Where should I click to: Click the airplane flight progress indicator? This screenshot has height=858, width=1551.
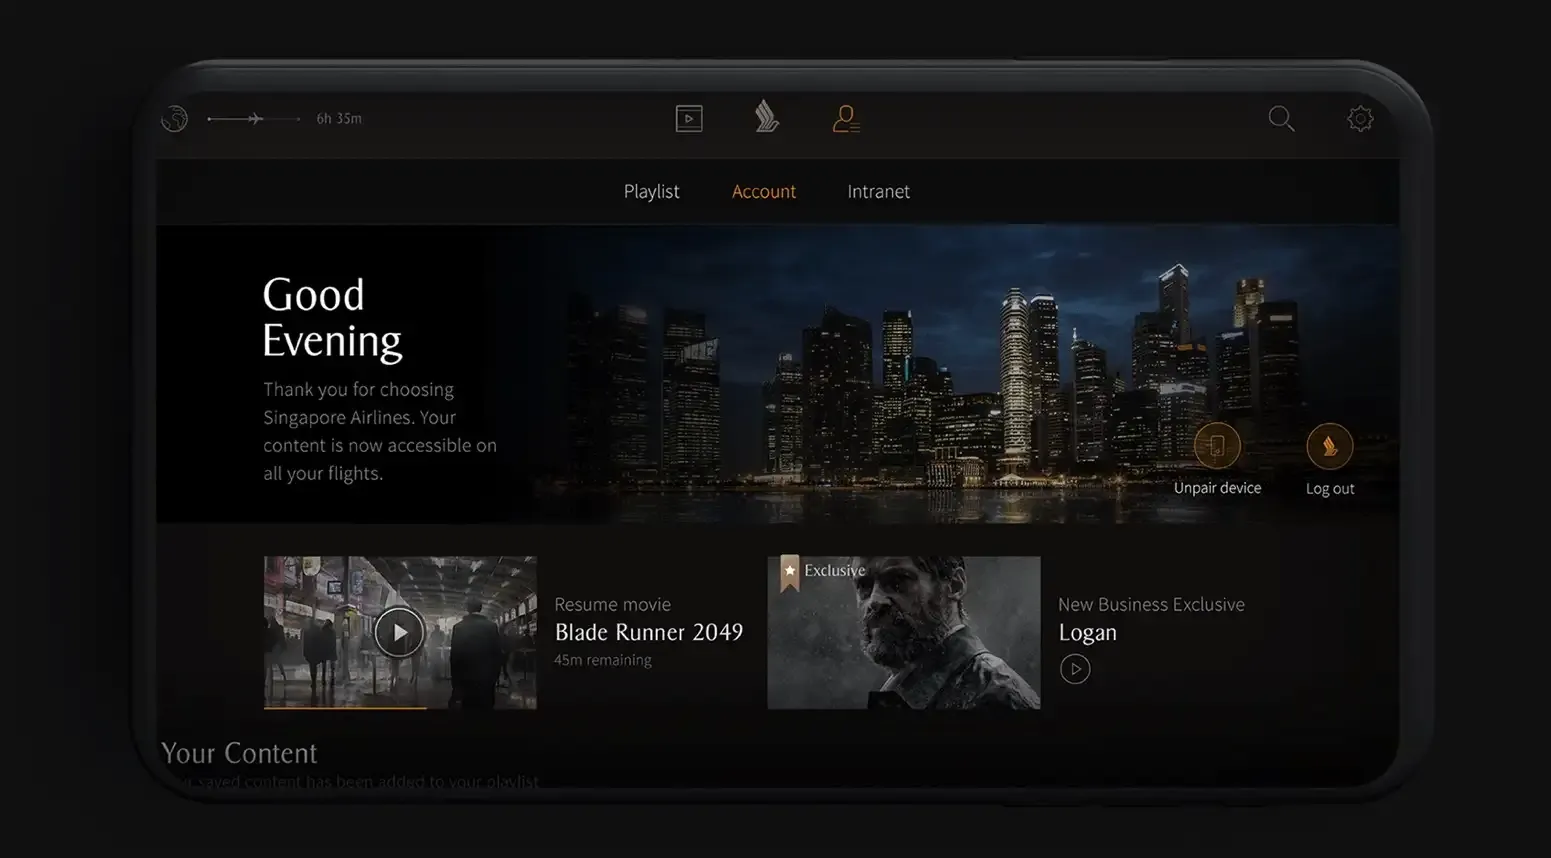[x=254, y=119]
